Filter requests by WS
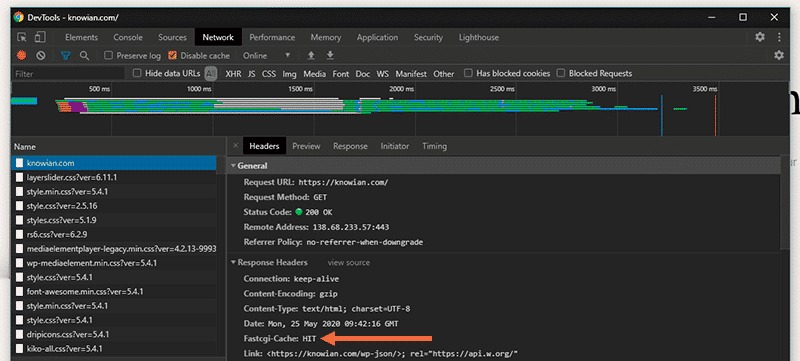Image resolution: width=800 pixels, height=361 pixels. click(383, 74)
